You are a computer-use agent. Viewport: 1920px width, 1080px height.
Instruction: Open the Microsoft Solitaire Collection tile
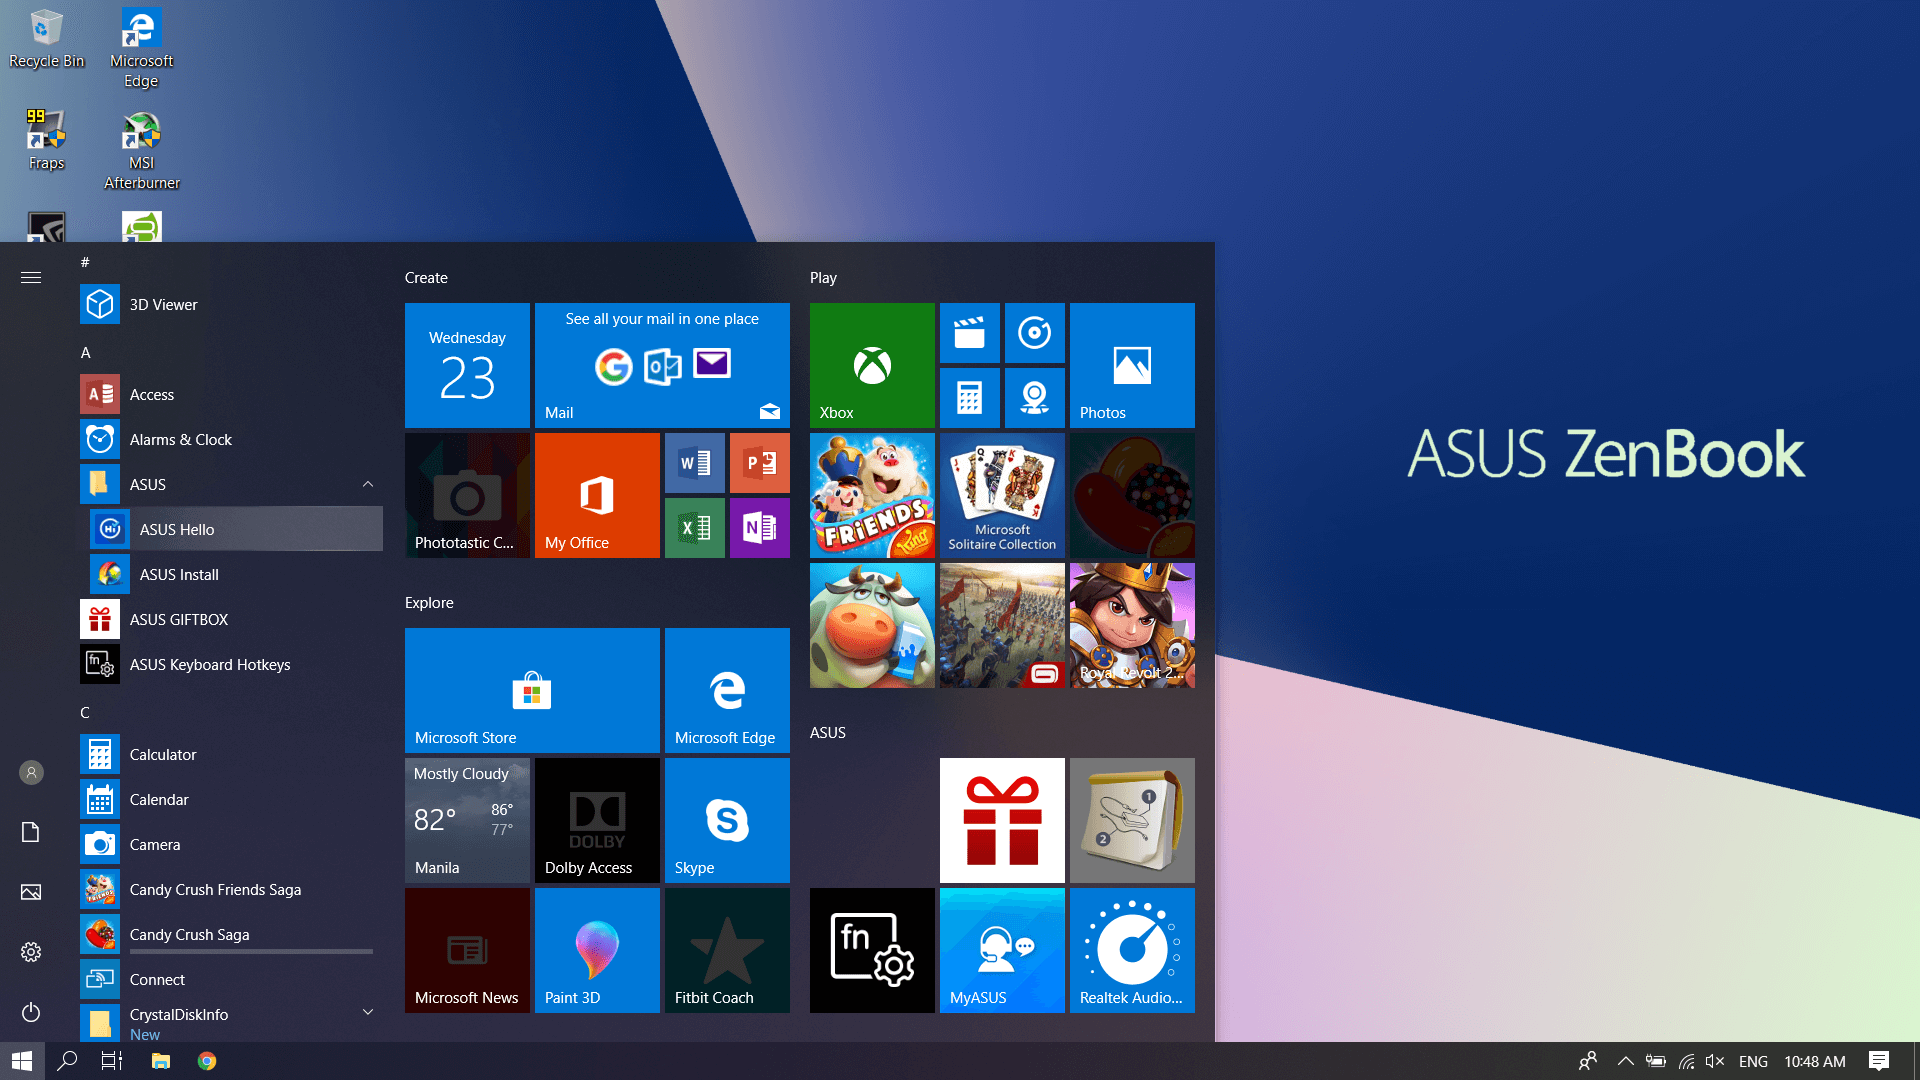click(x=1002, y=495)
